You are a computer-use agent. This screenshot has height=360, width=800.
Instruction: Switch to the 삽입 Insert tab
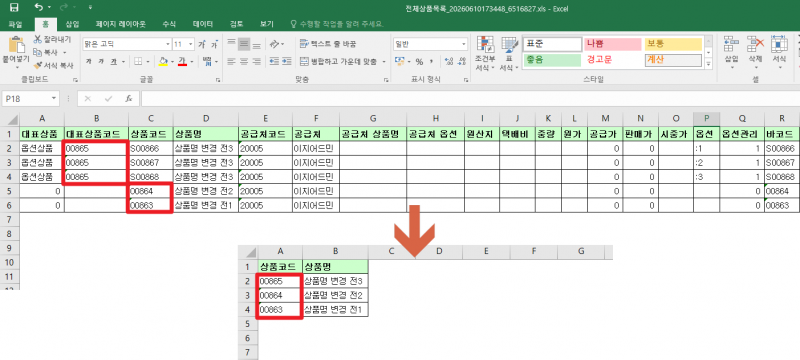pos(72,24)
